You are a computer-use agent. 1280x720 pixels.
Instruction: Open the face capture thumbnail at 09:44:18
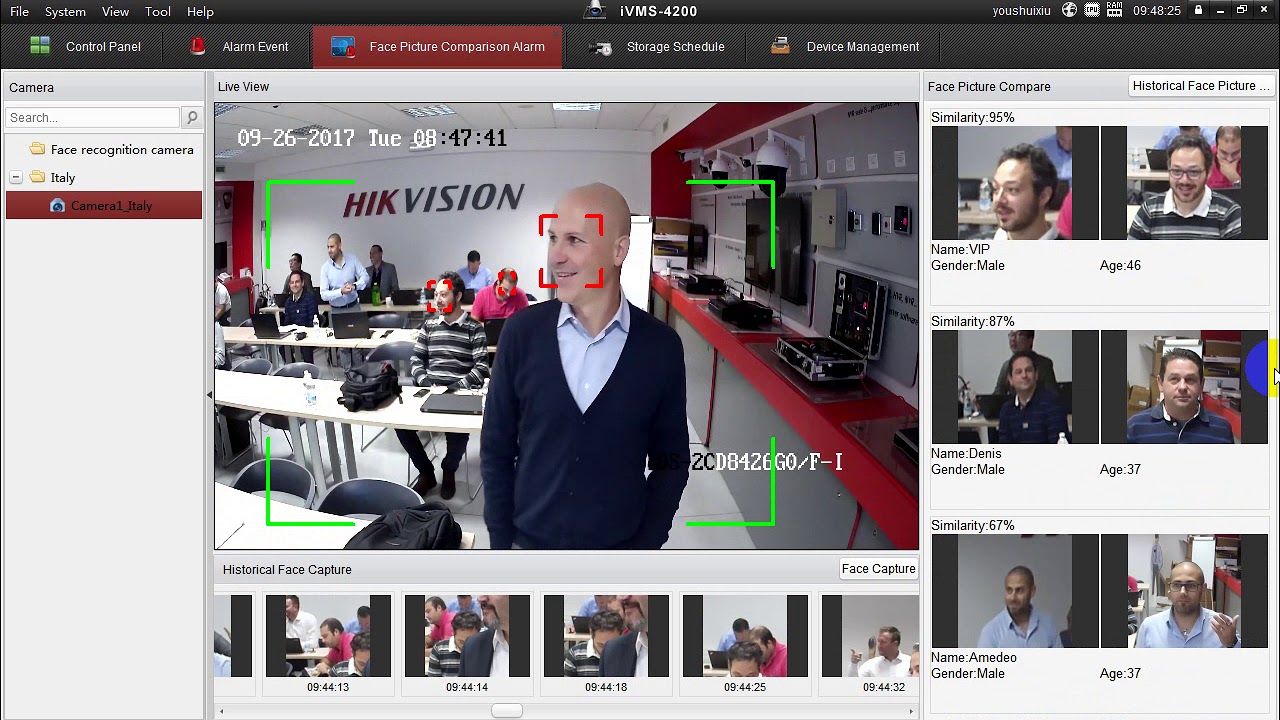coord(606,636)
